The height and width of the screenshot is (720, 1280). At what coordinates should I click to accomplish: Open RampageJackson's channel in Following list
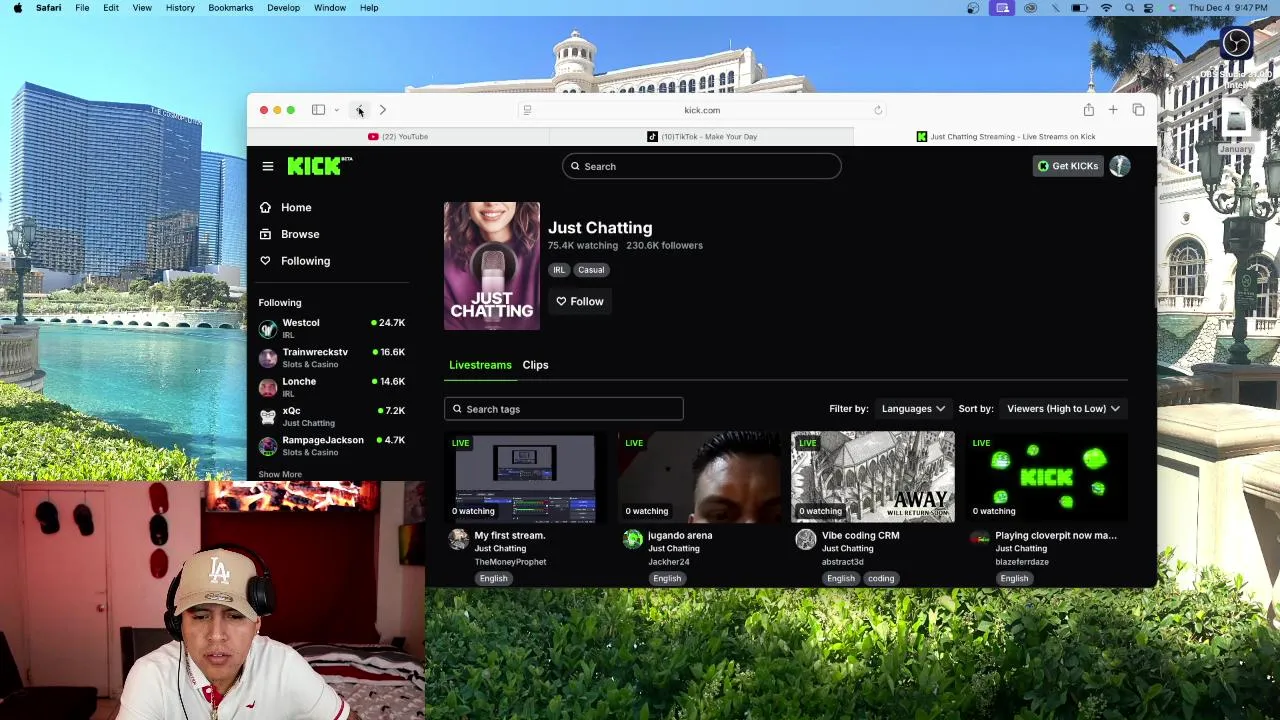[331, 445]
